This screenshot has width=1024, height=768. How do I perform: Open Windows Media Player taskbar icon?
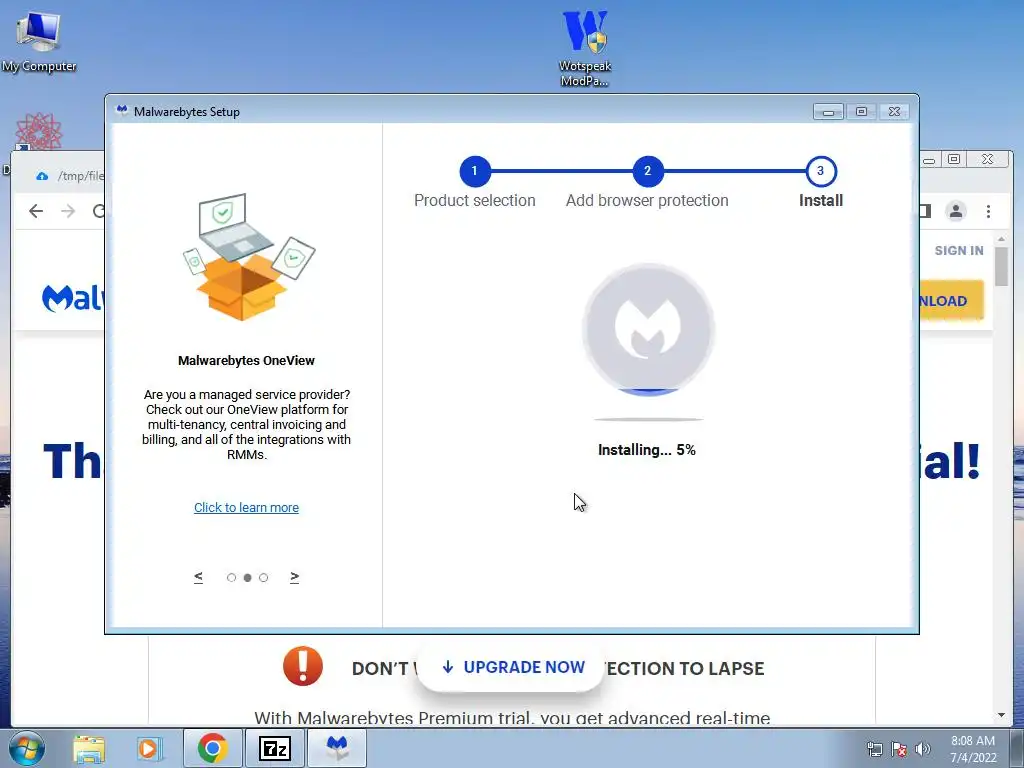pos(148,748)
